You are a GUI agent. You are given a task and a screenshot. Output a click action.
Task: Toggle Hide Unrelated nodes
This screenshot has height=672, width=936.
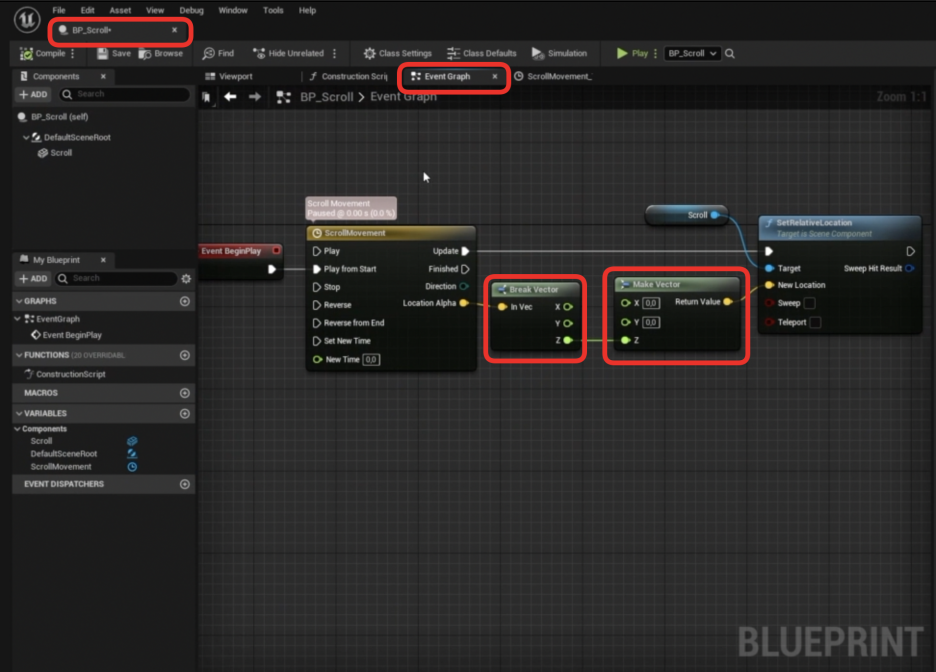(x=288, y=54)
